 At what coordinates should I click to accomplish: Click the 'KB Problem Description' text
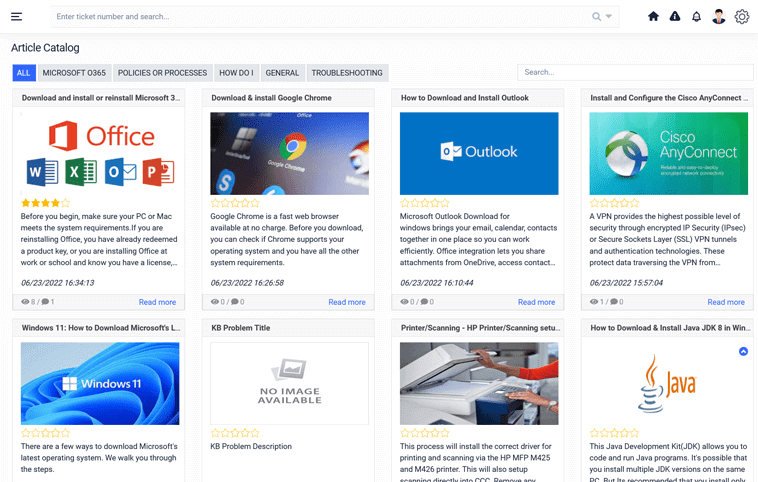tap(251, 446)
